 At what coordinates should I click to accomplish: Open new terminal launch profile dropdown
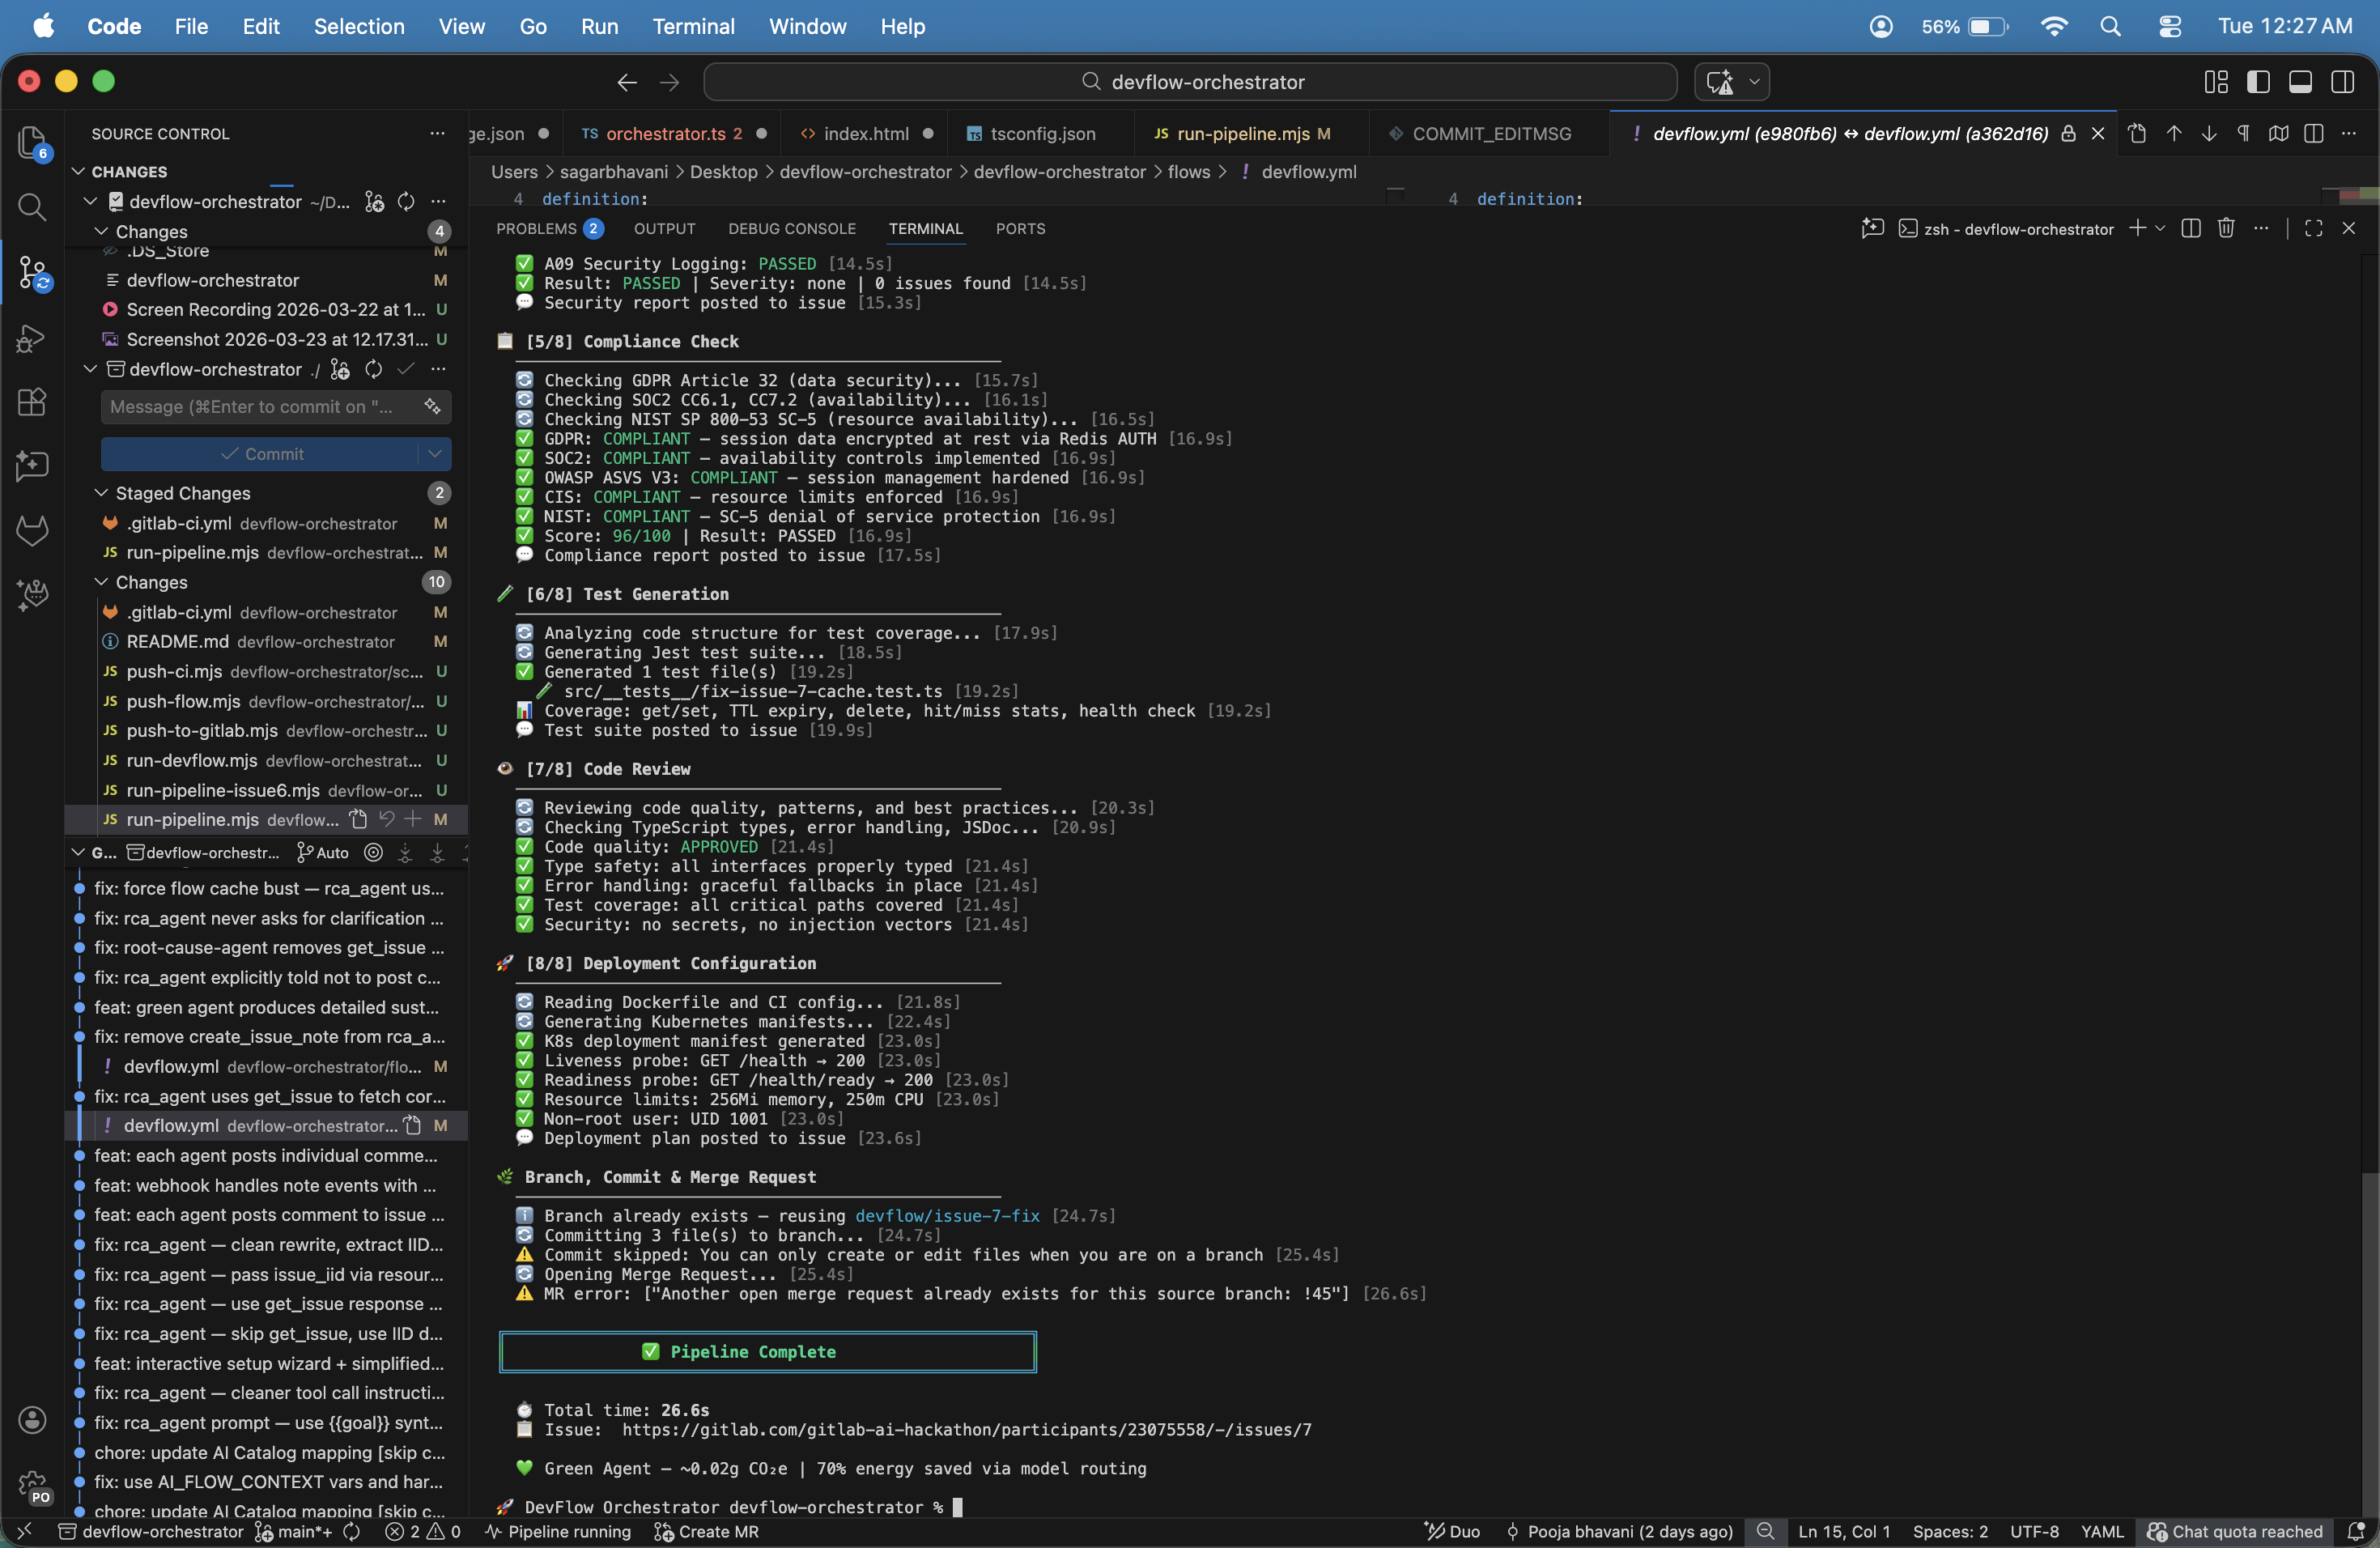2160,228
